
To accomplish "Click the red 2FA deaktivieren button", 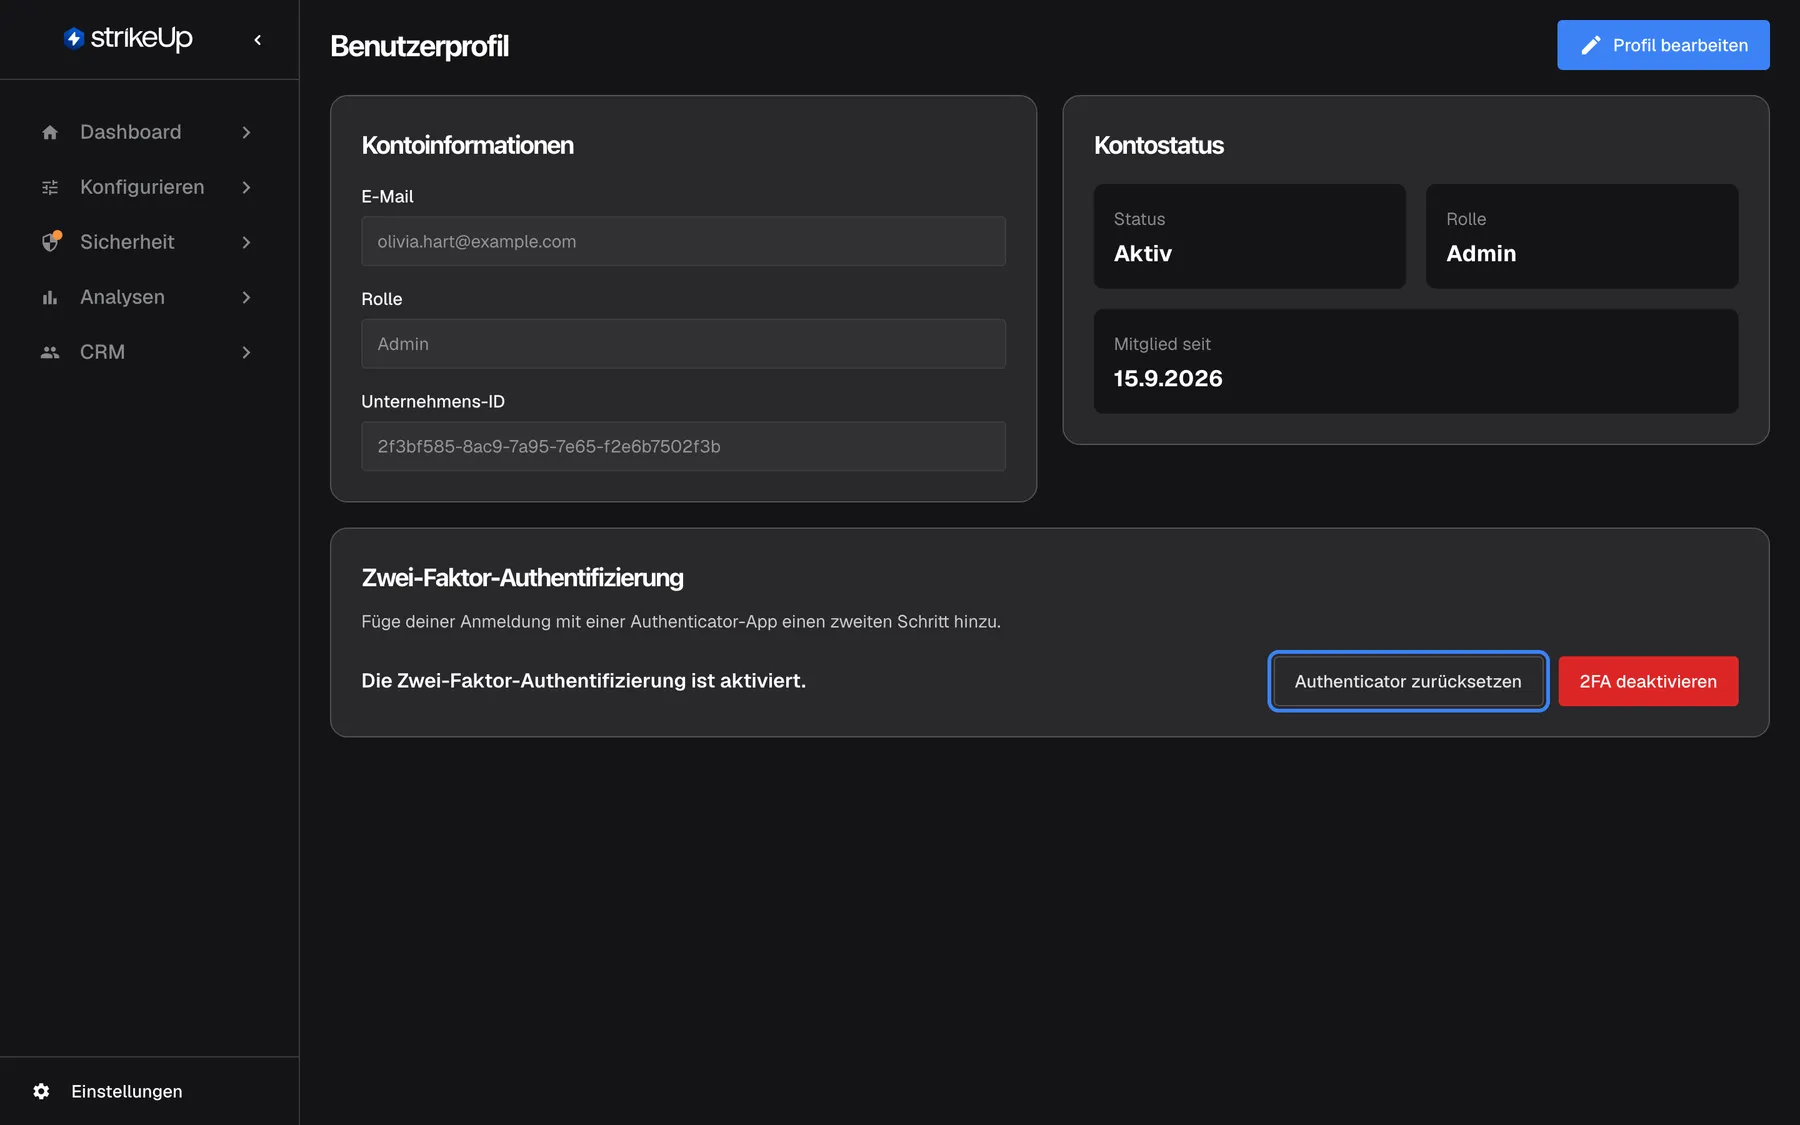I will click(1648, 681).
